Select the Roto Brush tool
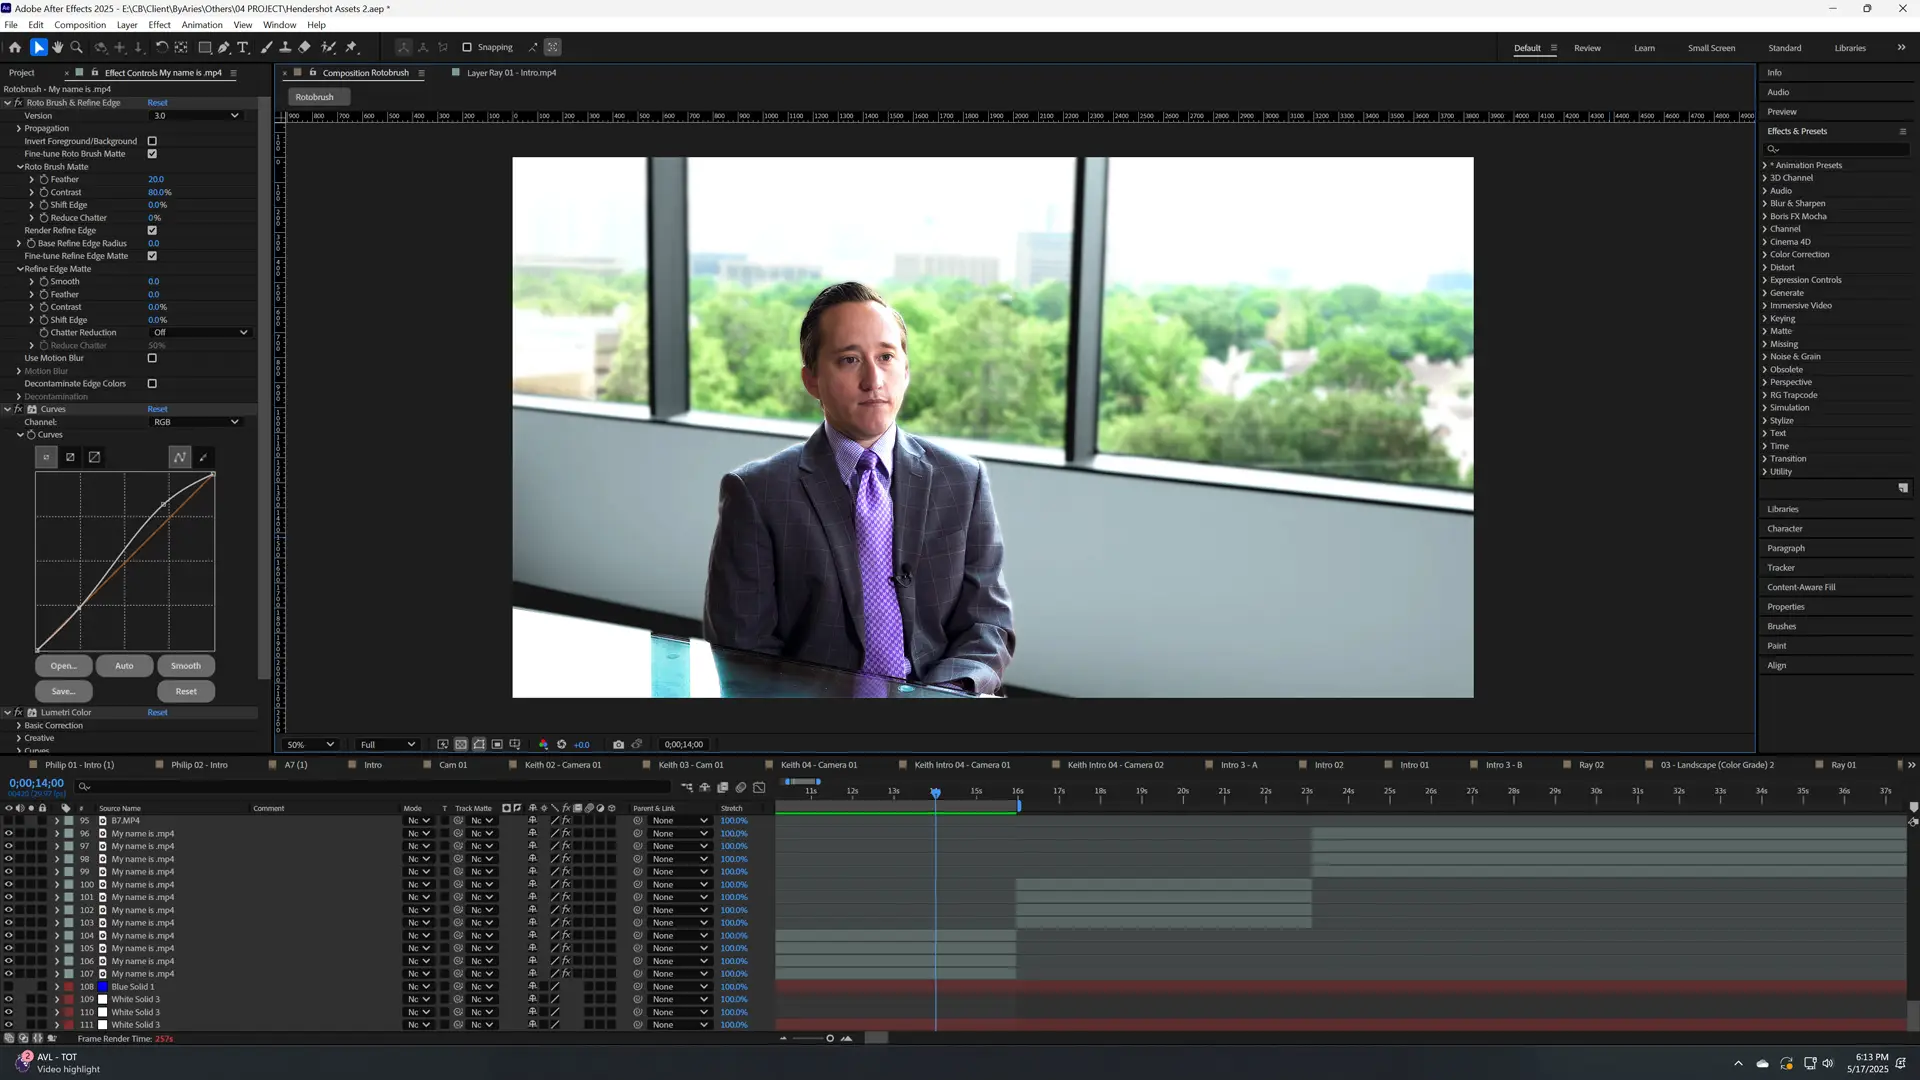The image size is (1920, 1080). click(x=328, y=47)
